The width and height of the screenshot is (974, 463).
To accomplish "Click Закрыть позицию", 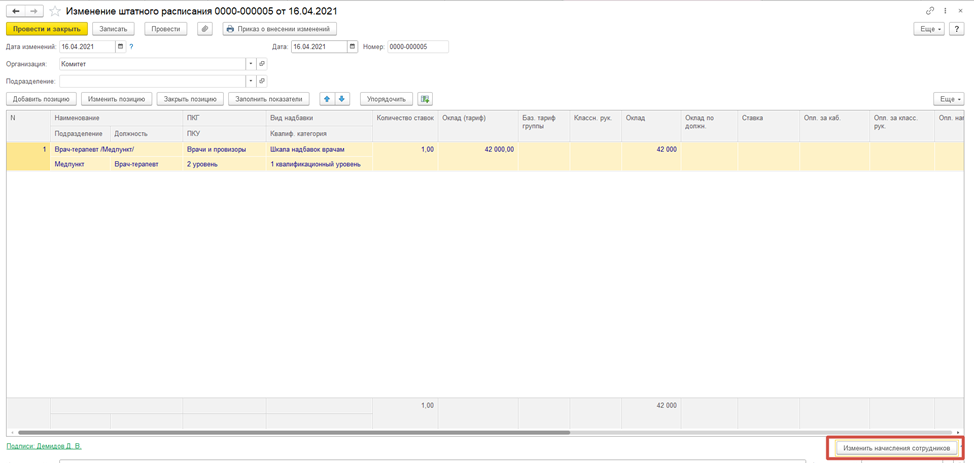I will (190, 99).
